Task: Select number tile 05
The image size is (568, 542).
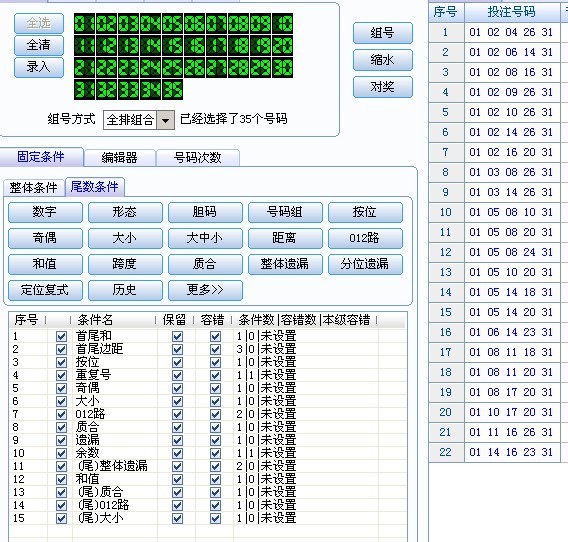Action: (x=173, y=24)
